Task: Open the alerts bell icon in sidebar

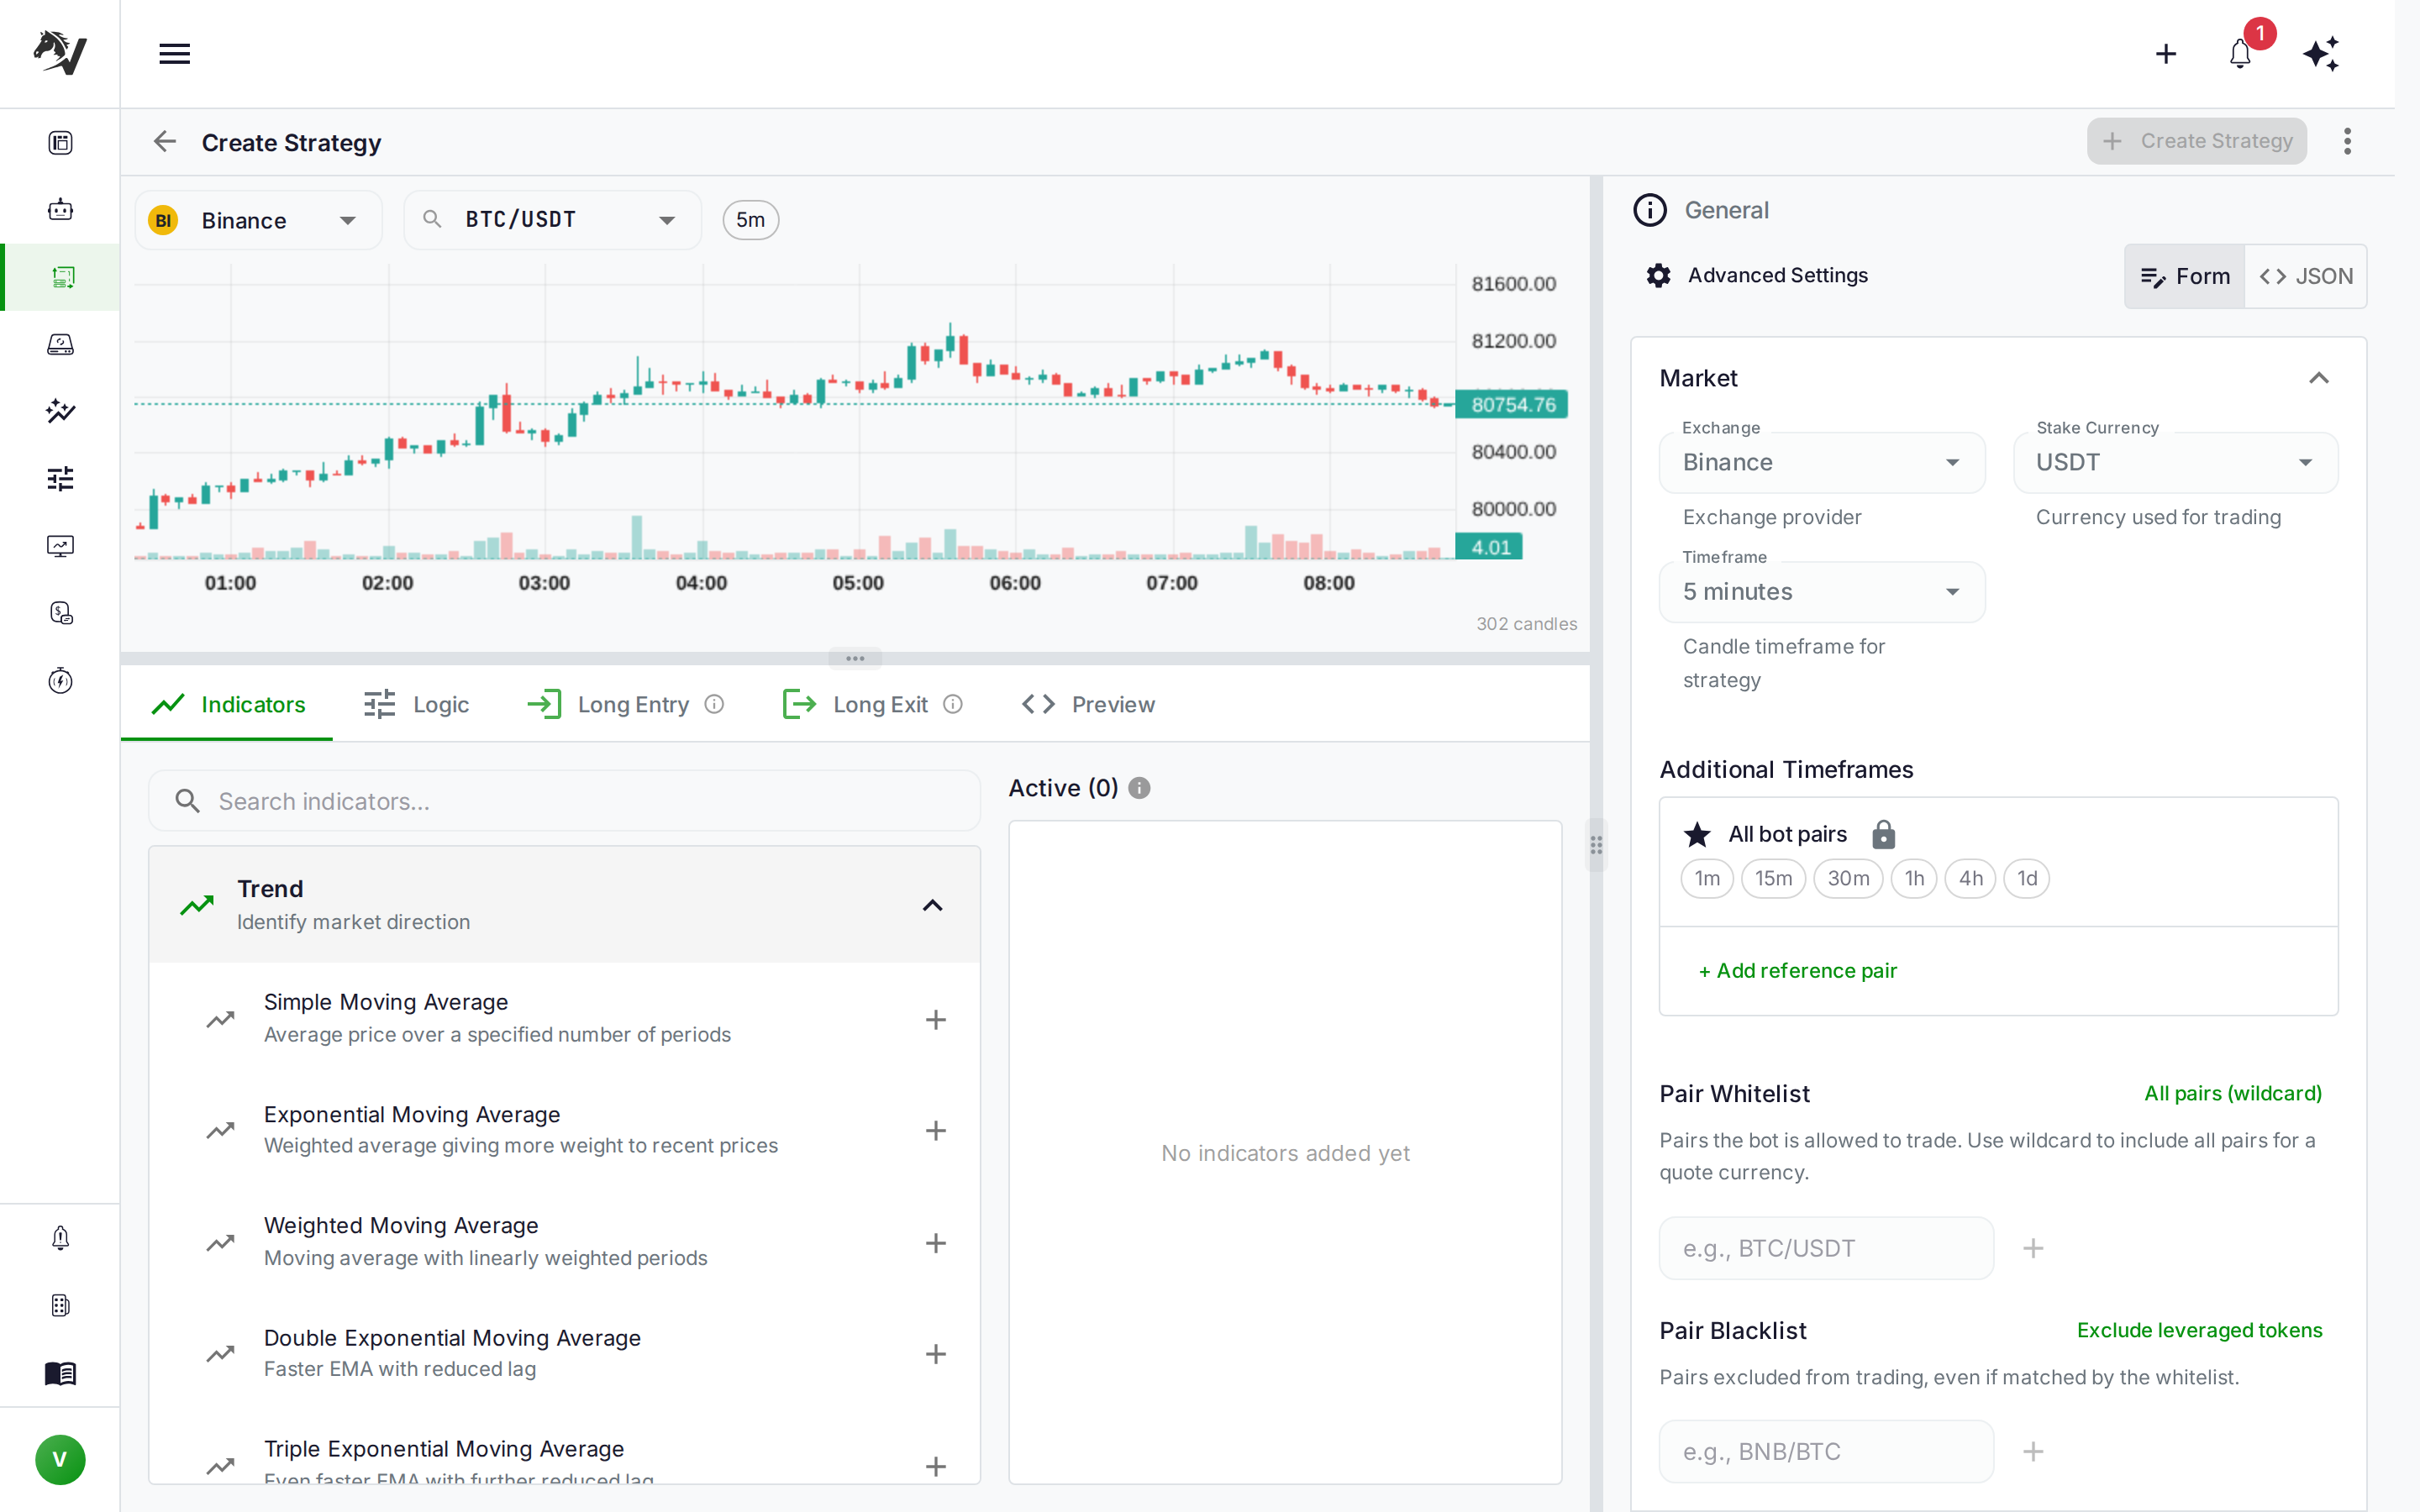Action: tap(60, 1238)
